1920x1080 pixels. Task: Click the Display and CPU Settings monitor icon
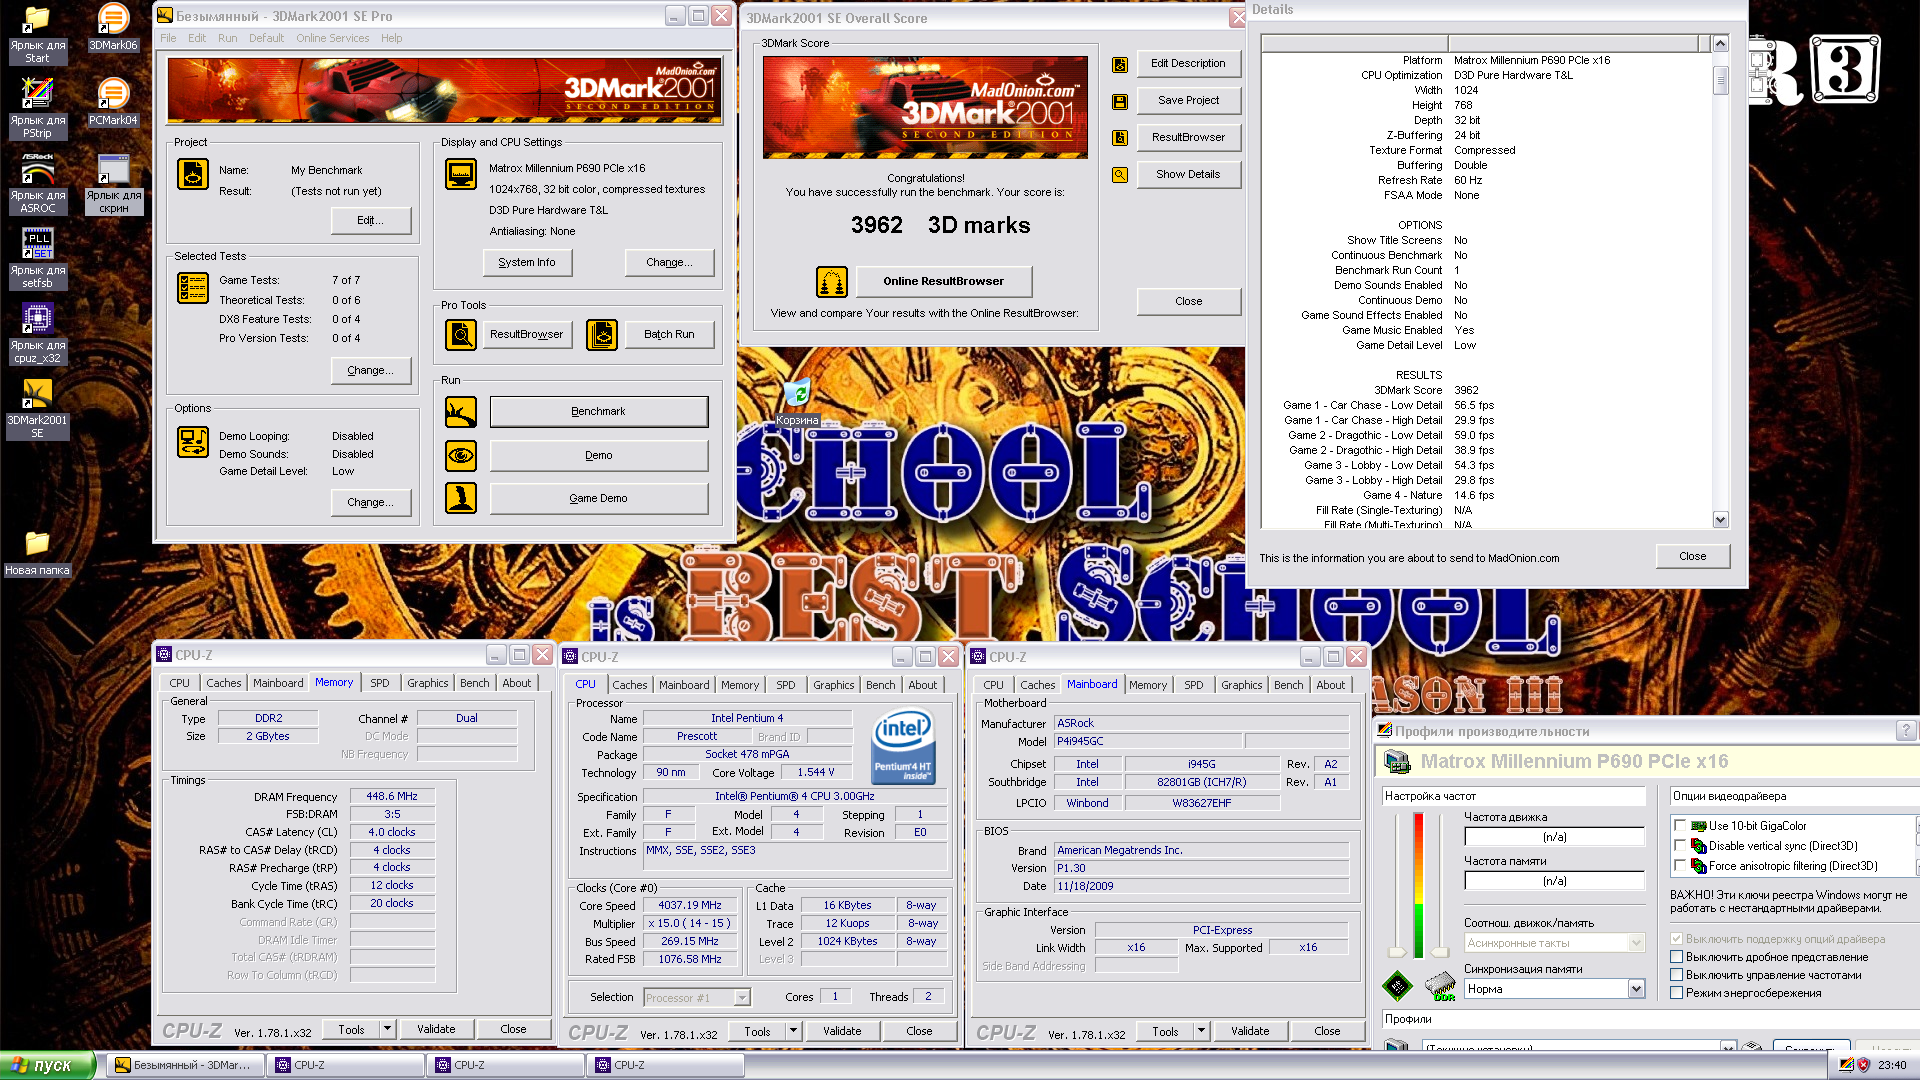tap(461, 174)
